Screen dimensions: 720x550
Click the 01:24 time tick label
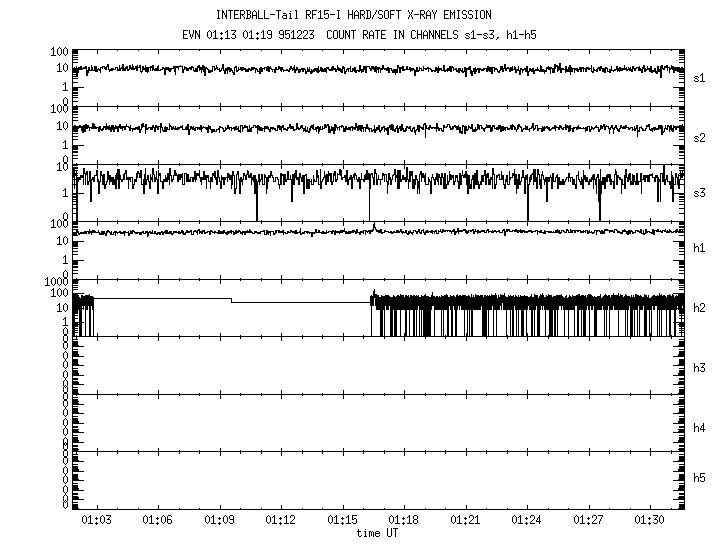coord(527,521)
